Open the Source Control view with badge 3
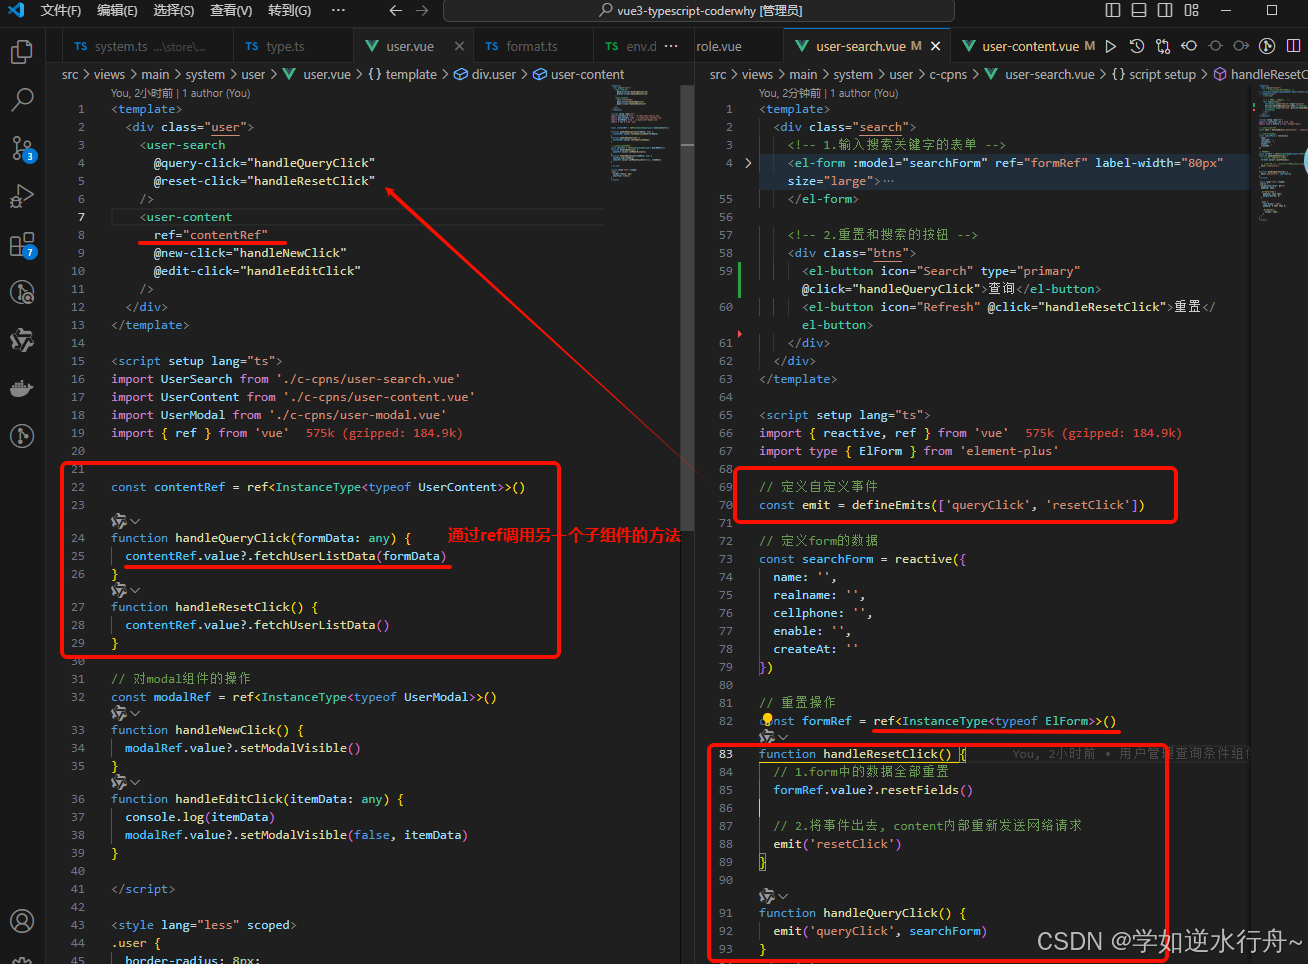Screen dimensions: 1308x964 click(22, 148)
